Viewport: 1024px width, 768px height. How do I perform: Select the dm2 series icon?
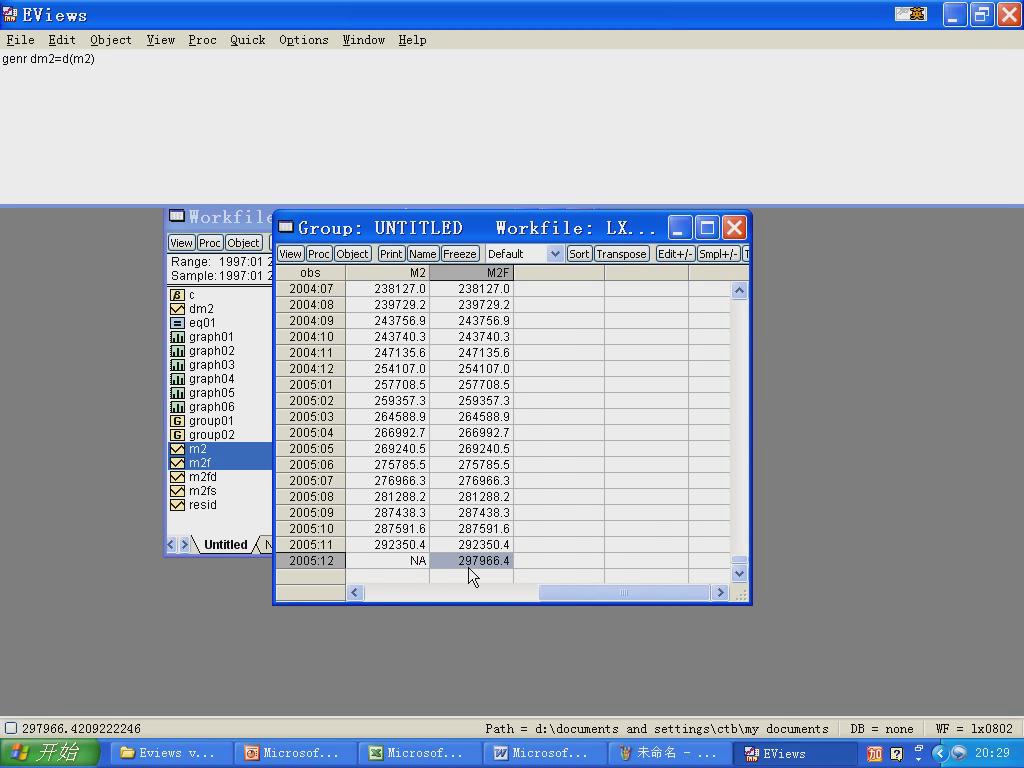(177, 309)
